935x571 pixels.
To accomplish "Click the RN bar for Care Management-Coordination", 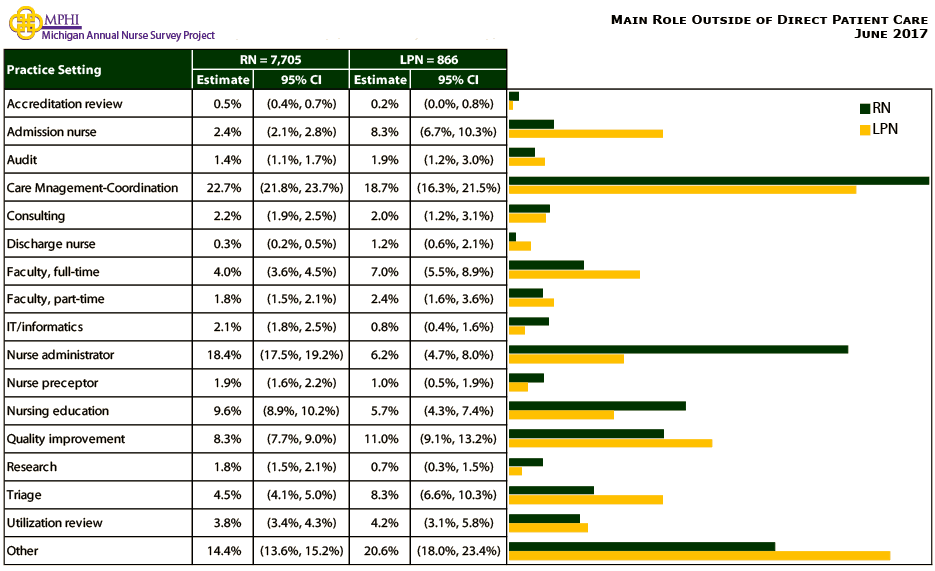I will point(718,181).
